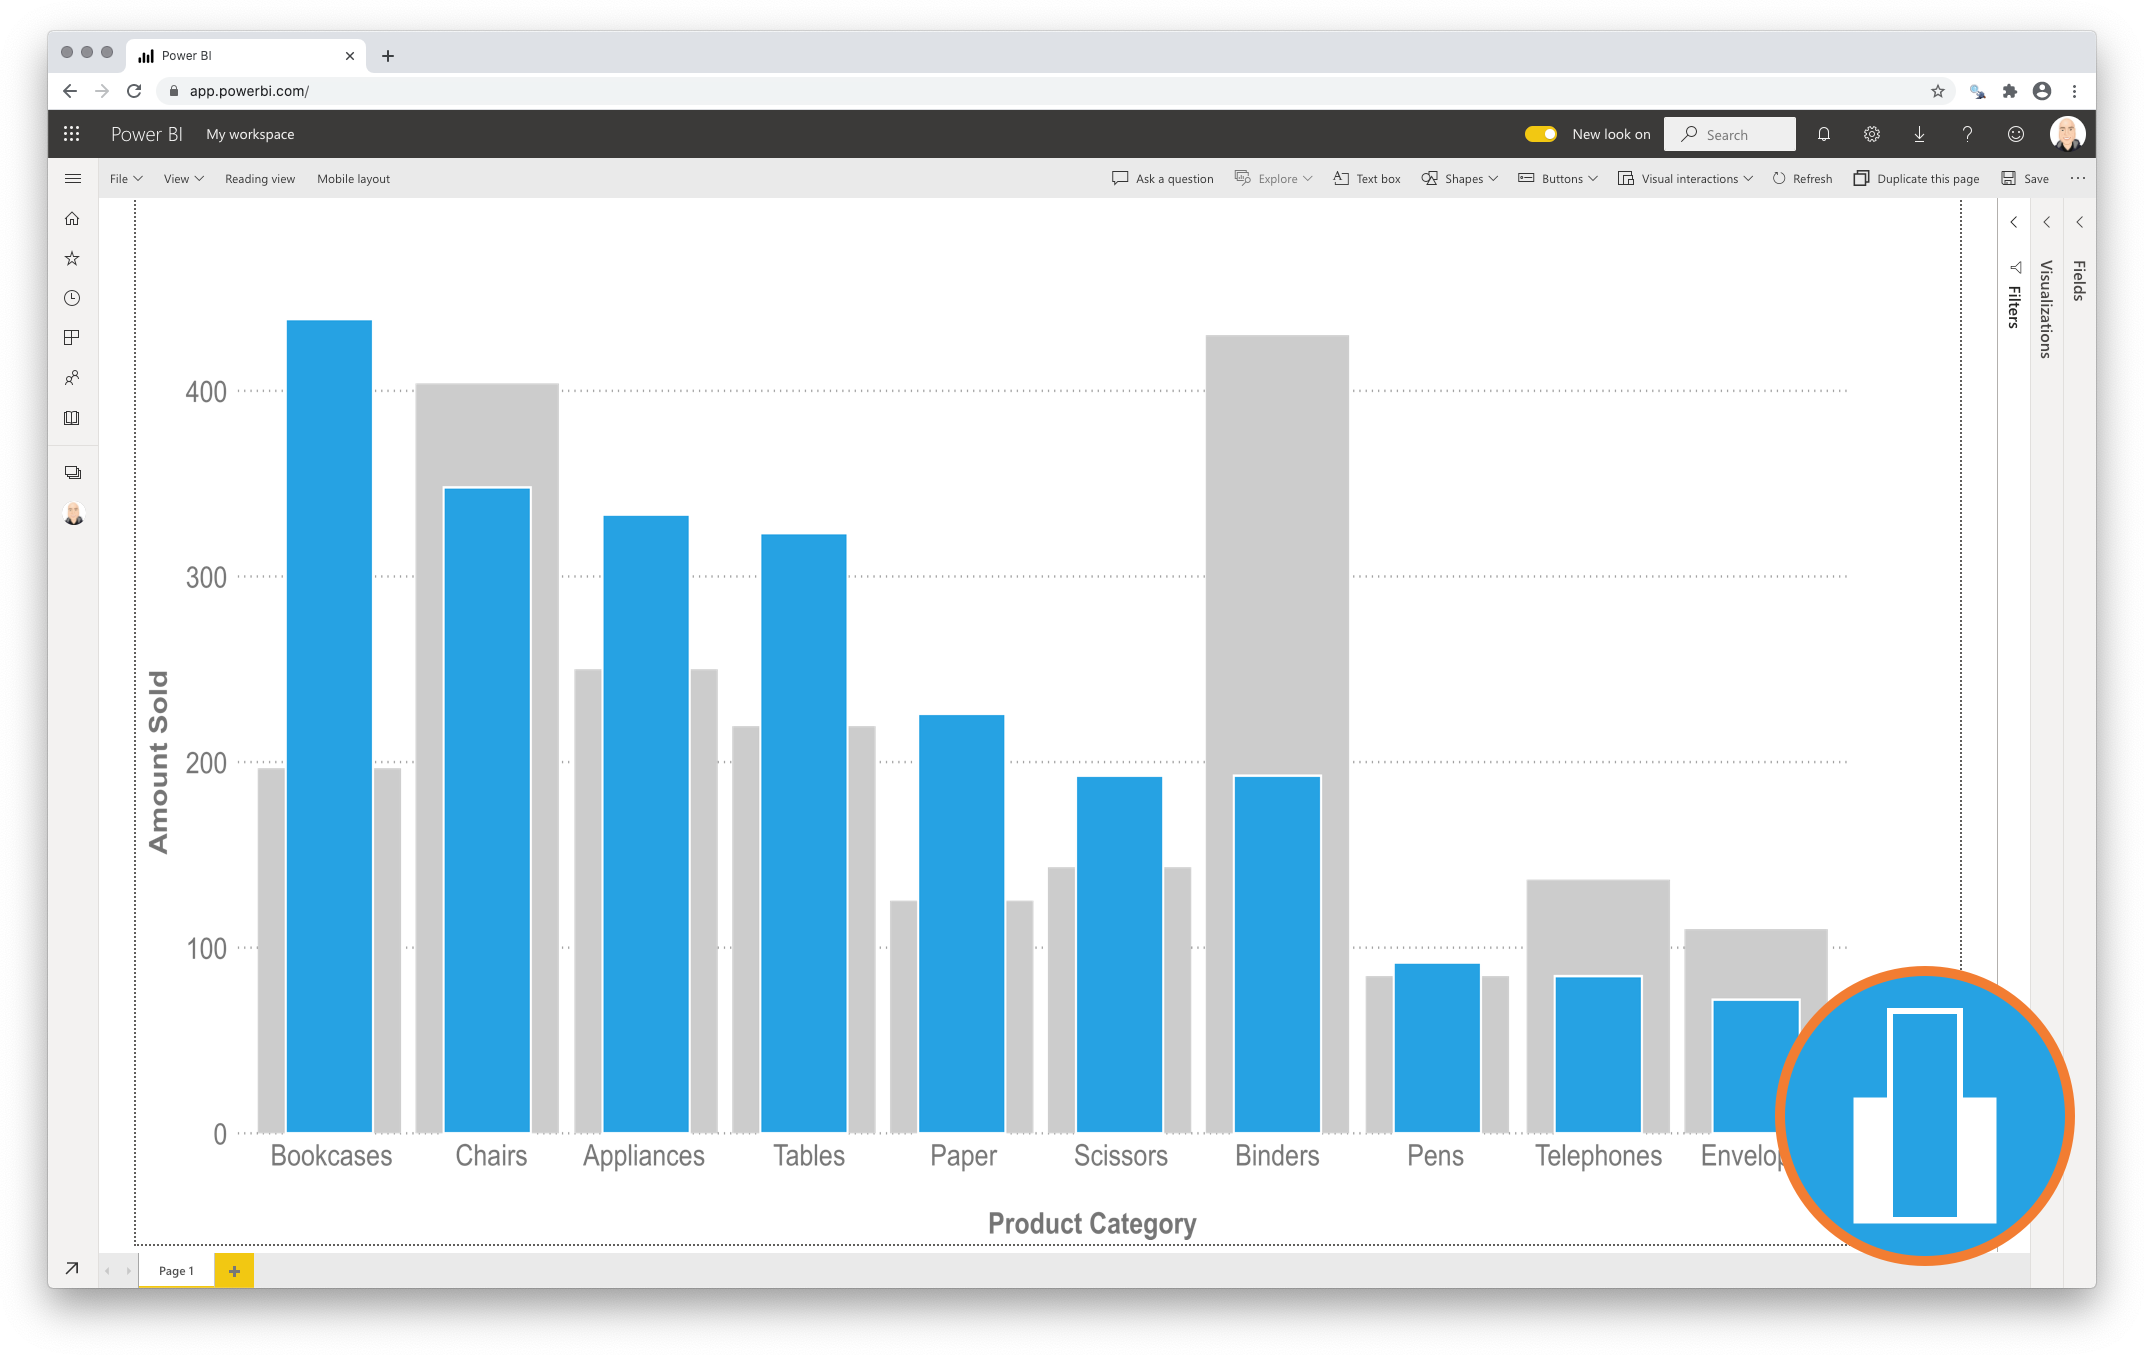Click the Search bar input field
The height and width of the screenshot is (1355, 2144).
tap(1737, 134)
